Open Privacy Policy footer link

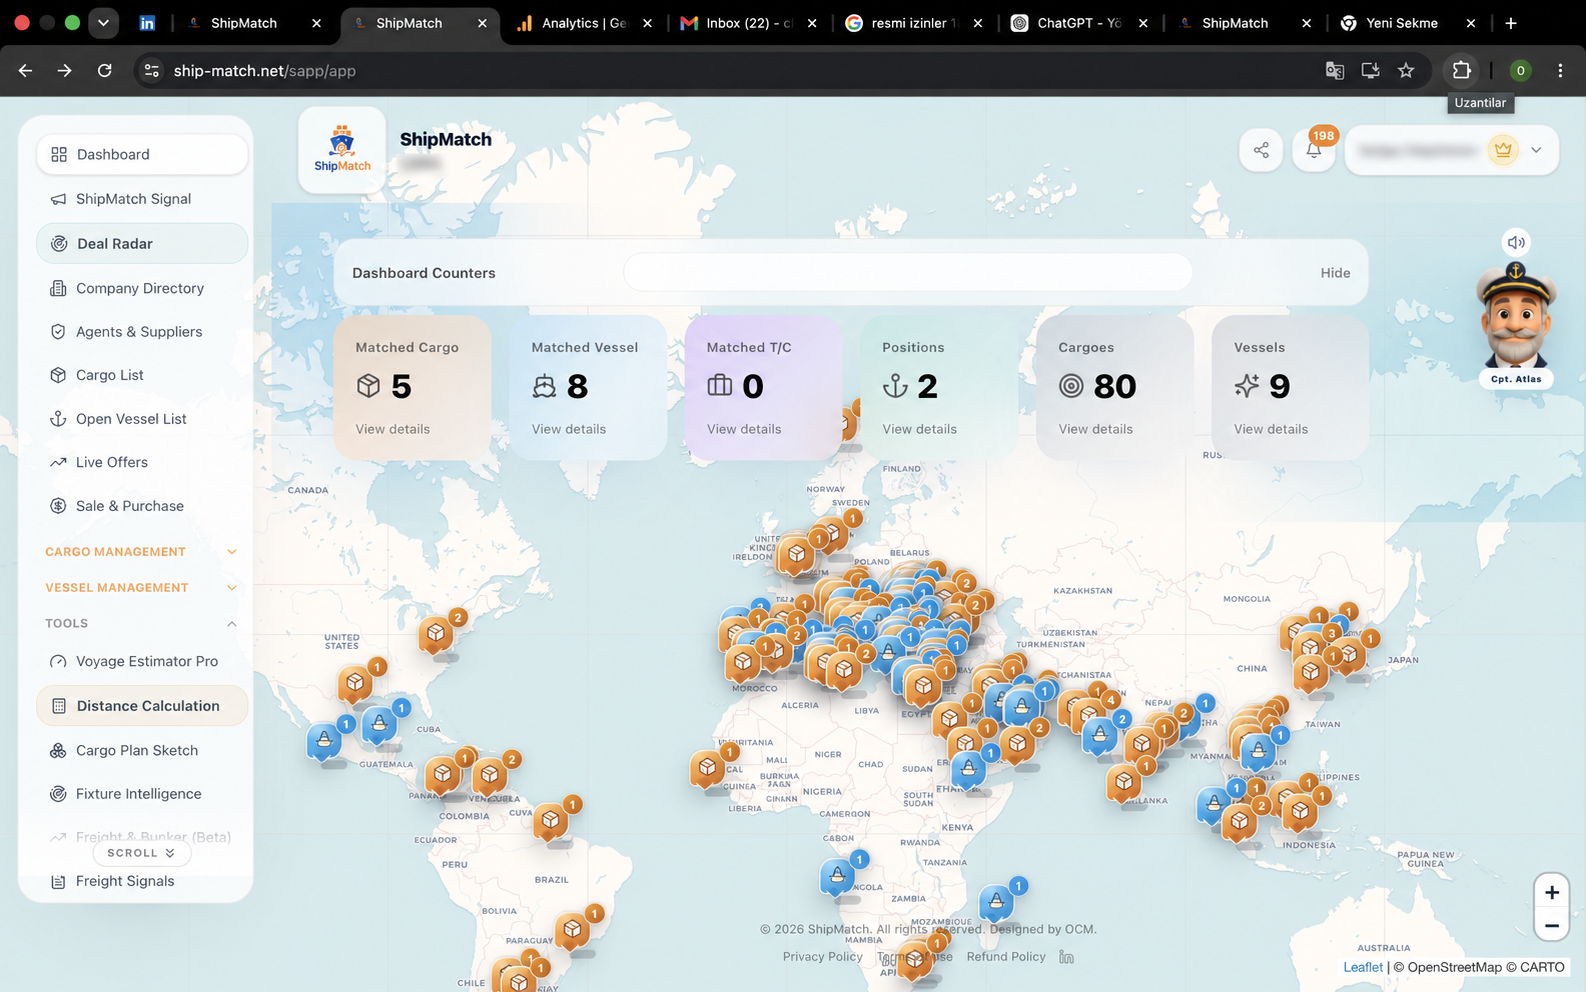coord(823,957)
